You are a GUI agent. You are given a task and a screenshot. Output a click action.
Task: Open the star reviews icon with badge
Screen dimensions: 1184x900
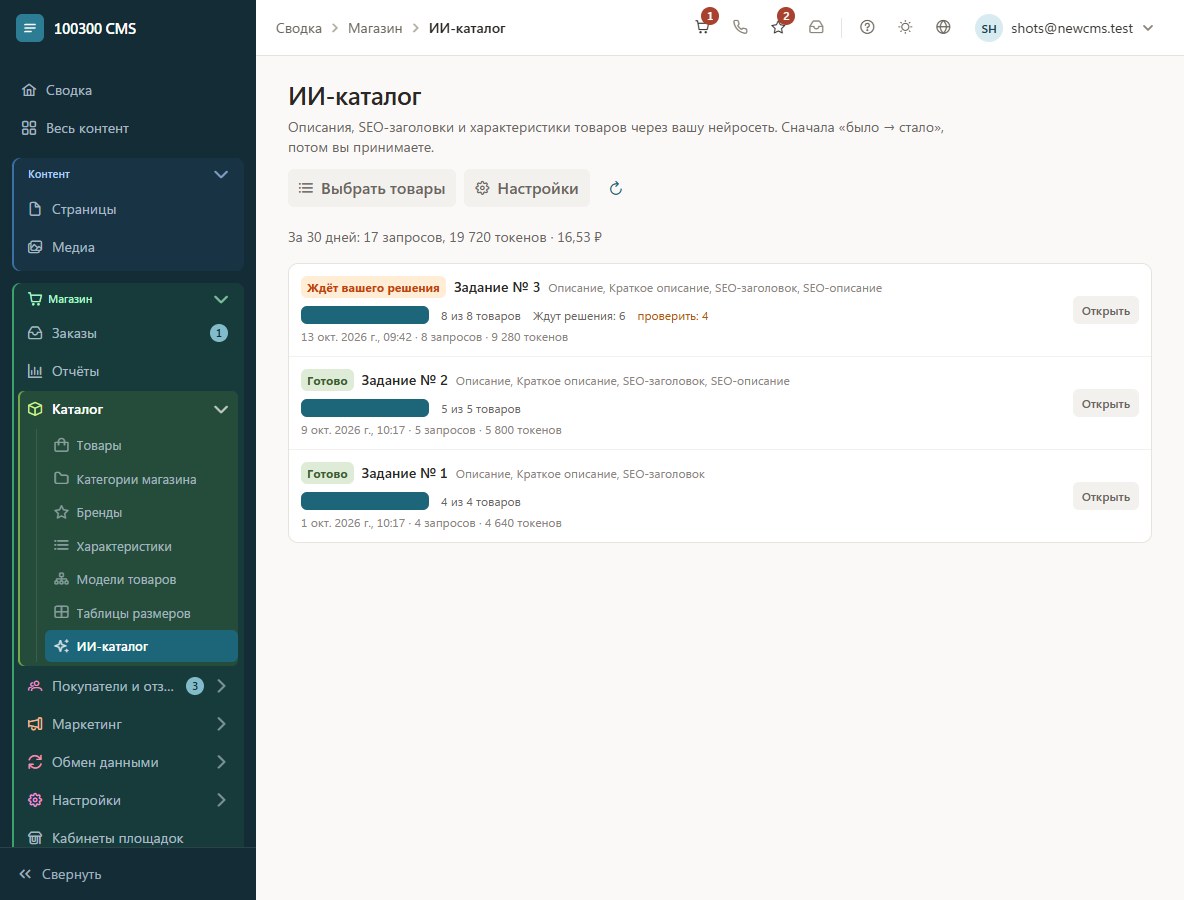[x=778, y=28]
